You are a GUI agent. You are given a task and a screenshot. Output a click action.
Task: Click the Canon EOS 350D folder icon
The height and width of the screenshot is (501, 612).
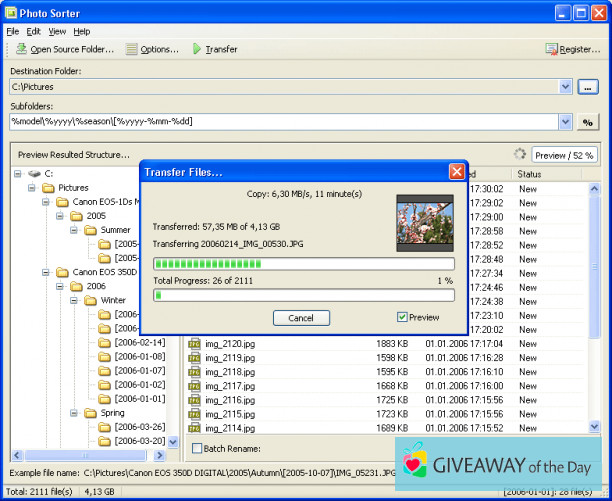(63, 272)
